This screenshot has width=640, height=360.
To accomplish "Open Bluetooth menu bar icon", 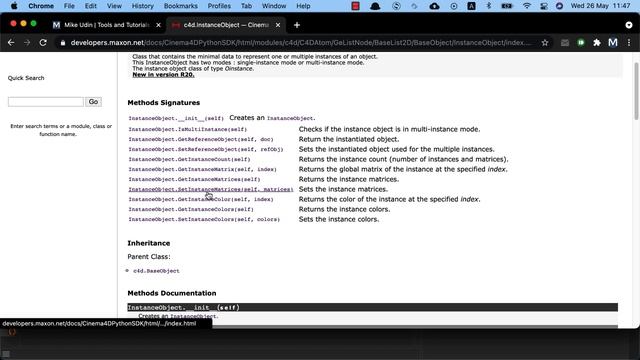I will tap(489, 6).
